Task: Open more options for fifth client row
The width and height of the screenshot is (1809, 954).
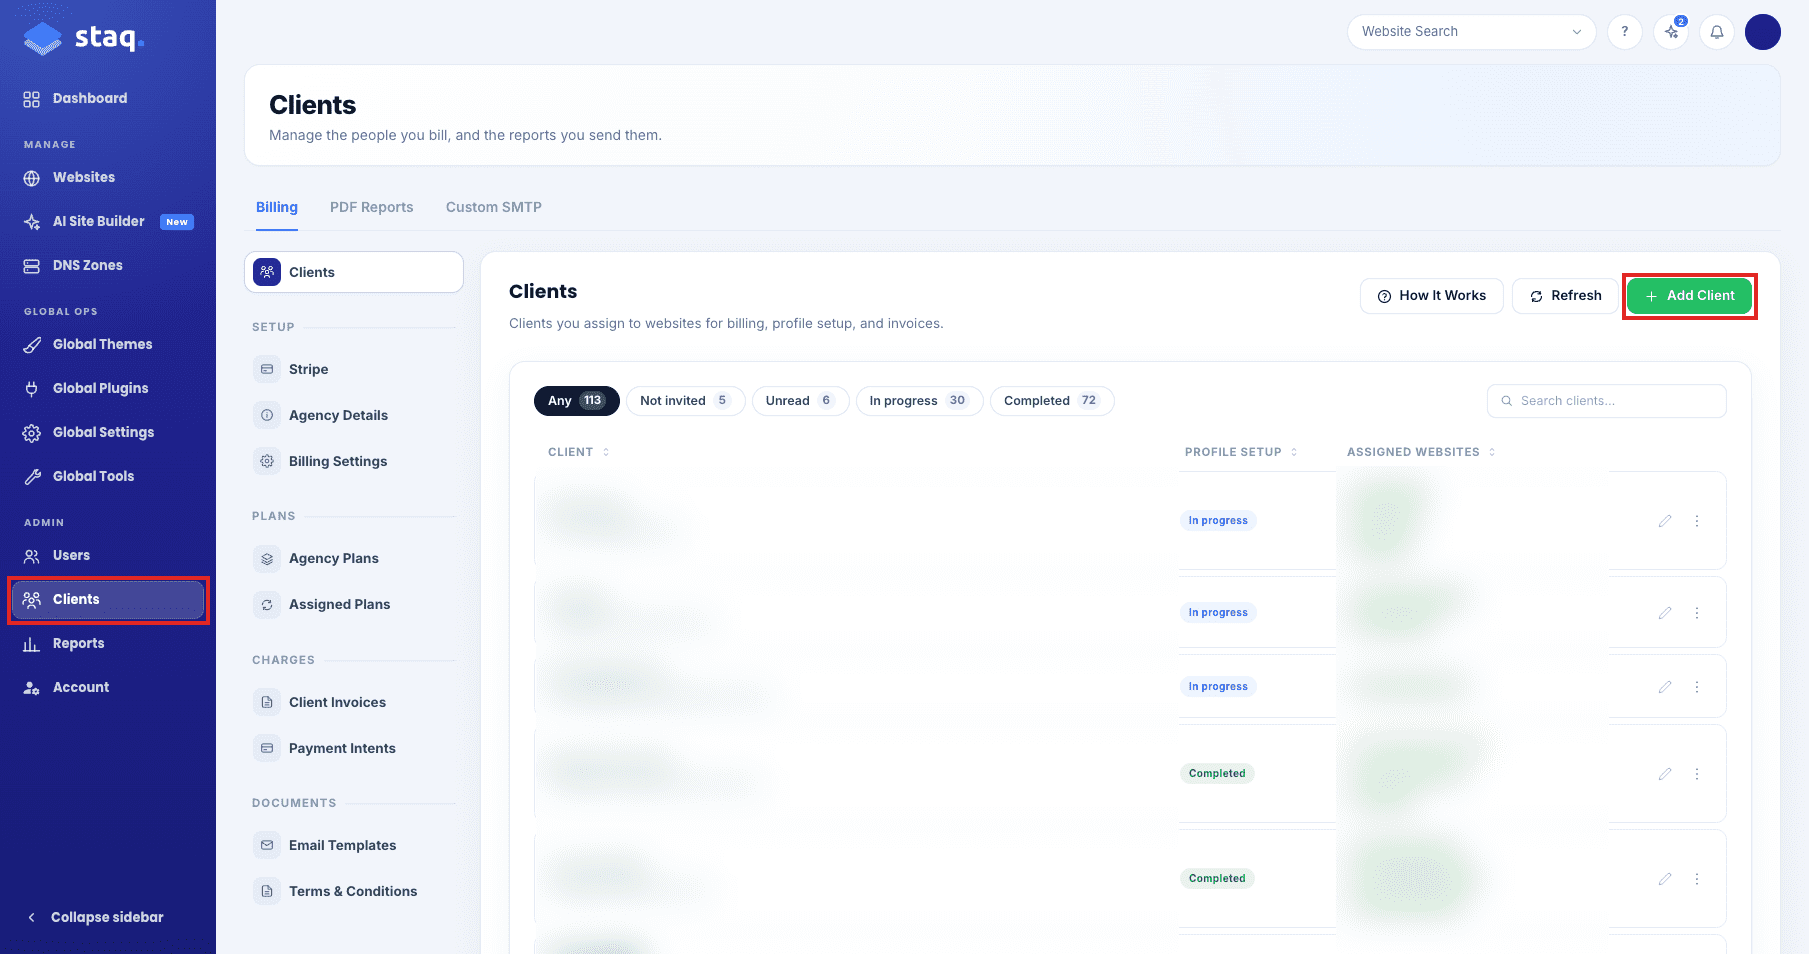Action: point(1697,879)
